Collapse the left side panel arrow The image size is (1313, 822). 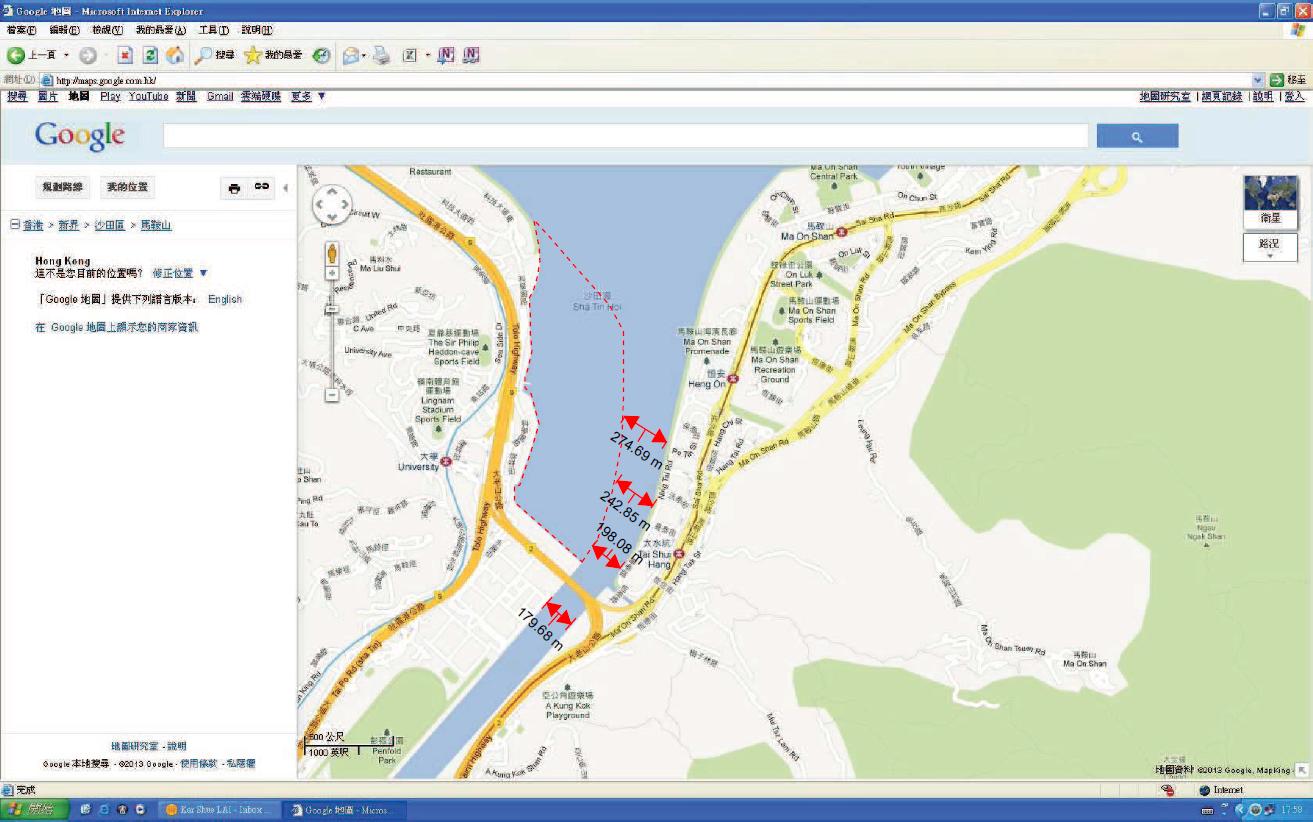[x=285, y=188]
